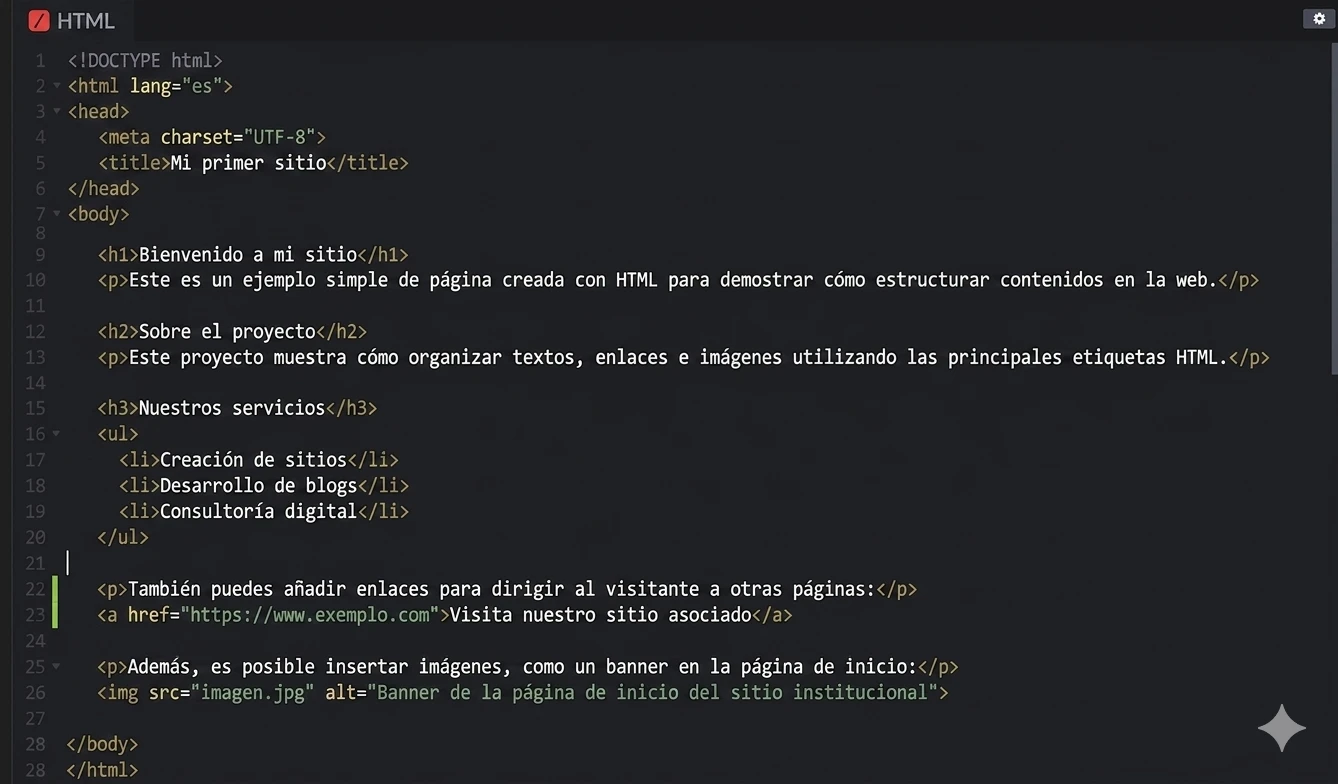
Task: Fold the ul list on line 16
Action: 56,434
